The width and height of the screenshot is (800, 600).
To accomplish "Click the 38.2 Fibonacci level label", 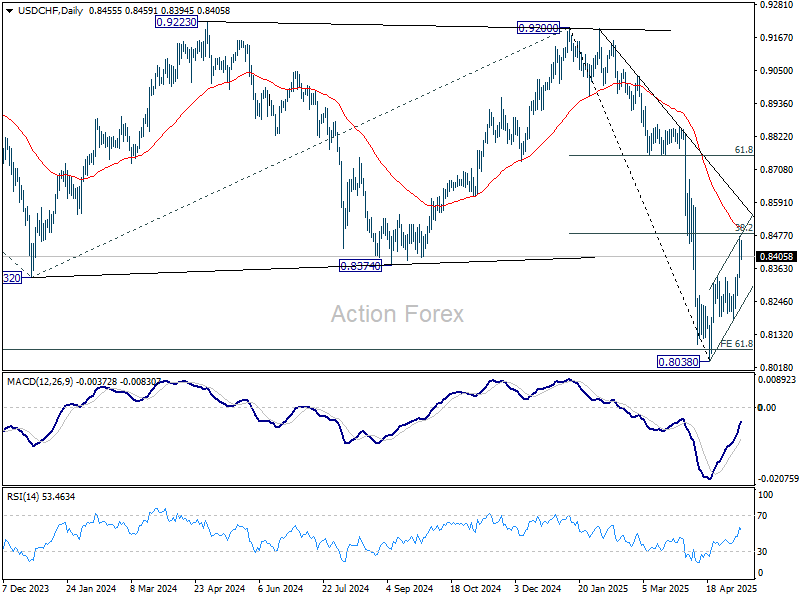I will click(743, 228).
